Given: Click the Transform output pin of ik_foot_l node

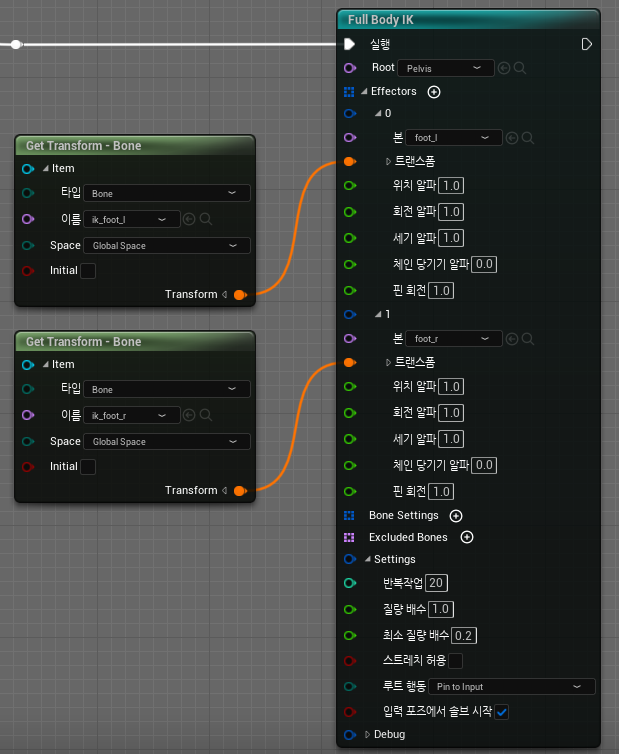Looking at the screenshot, I should [x=240, y=295].
